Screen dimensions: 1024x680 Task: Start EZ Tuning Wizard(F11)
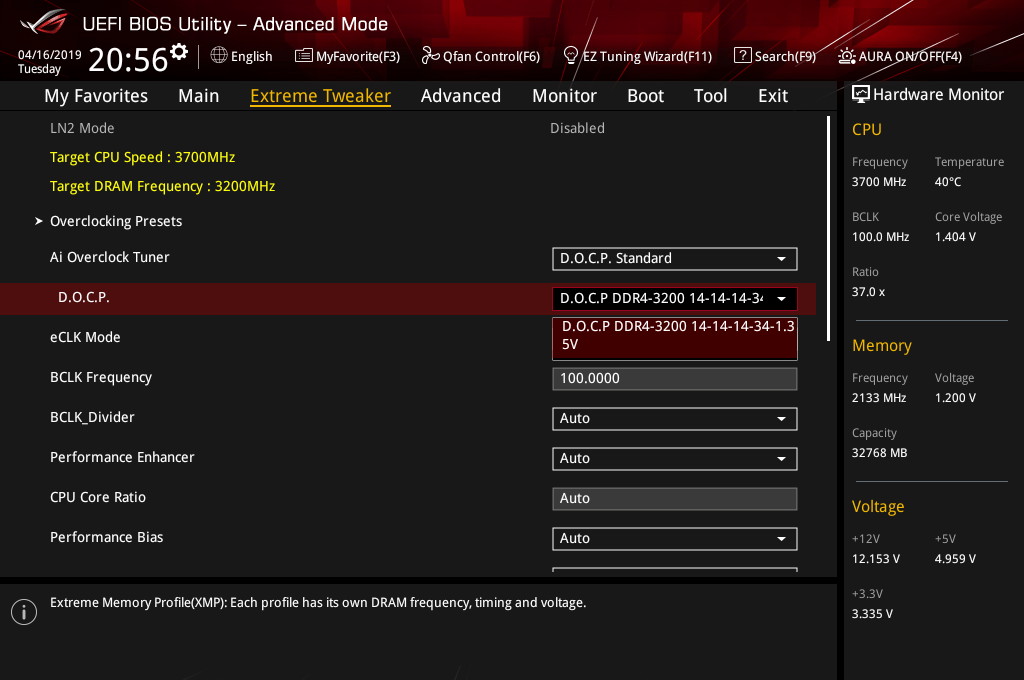[637, 56]
